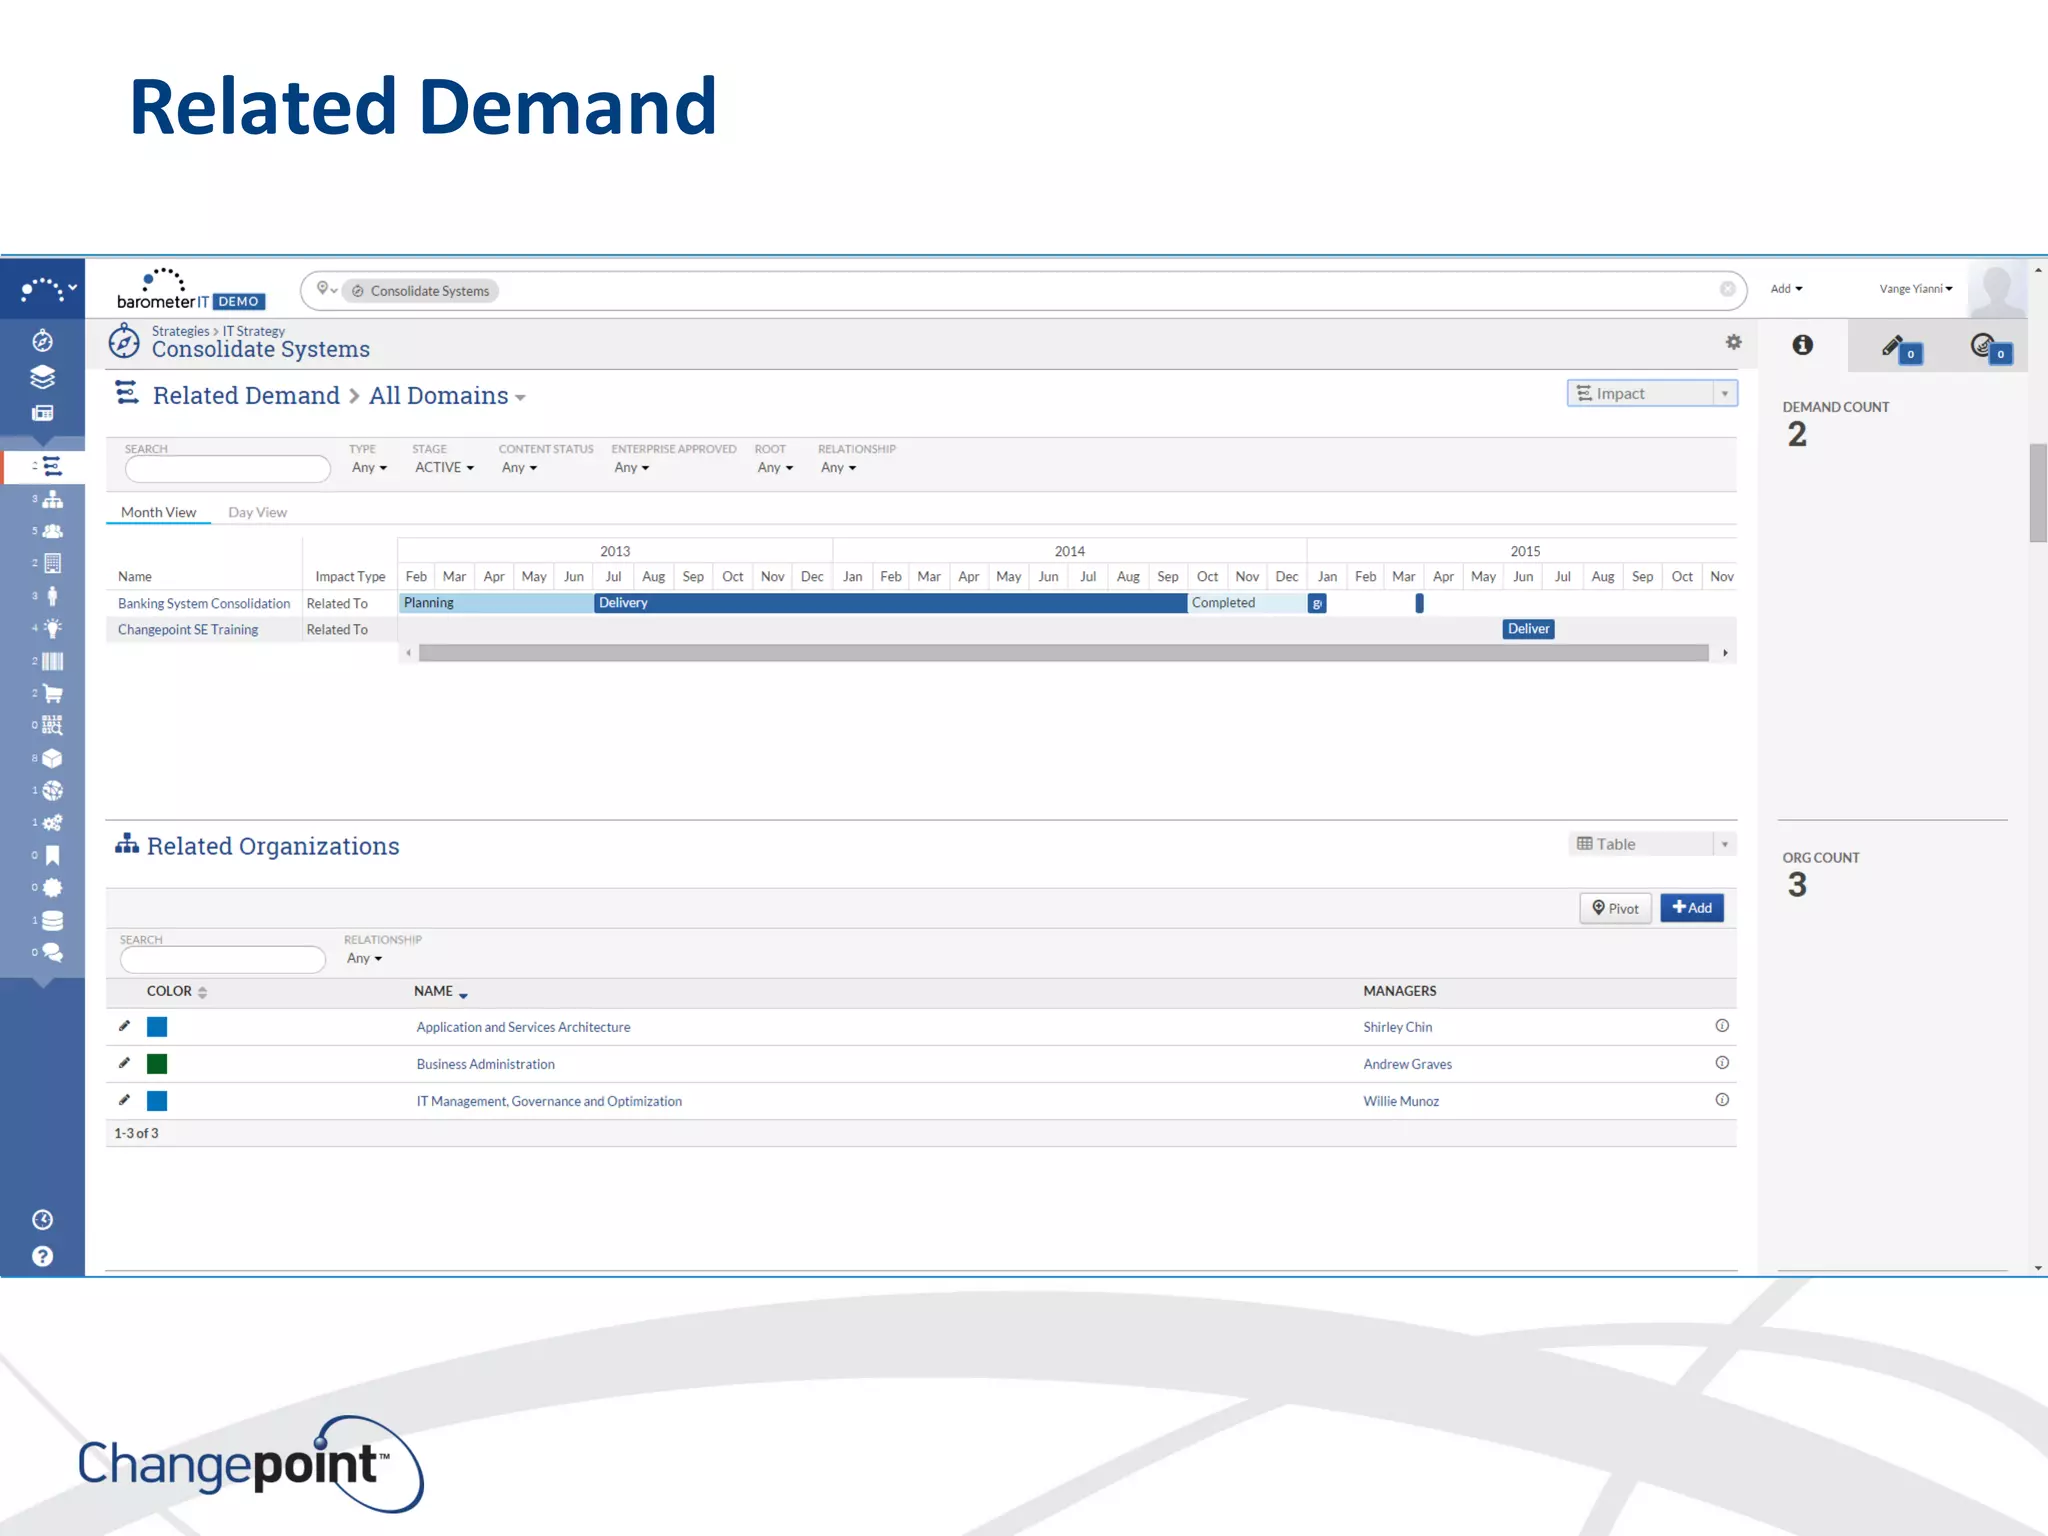Expand the All Domains dropdown
The height and width of the screenshot is (1536, 2048).
pos(447,396)
